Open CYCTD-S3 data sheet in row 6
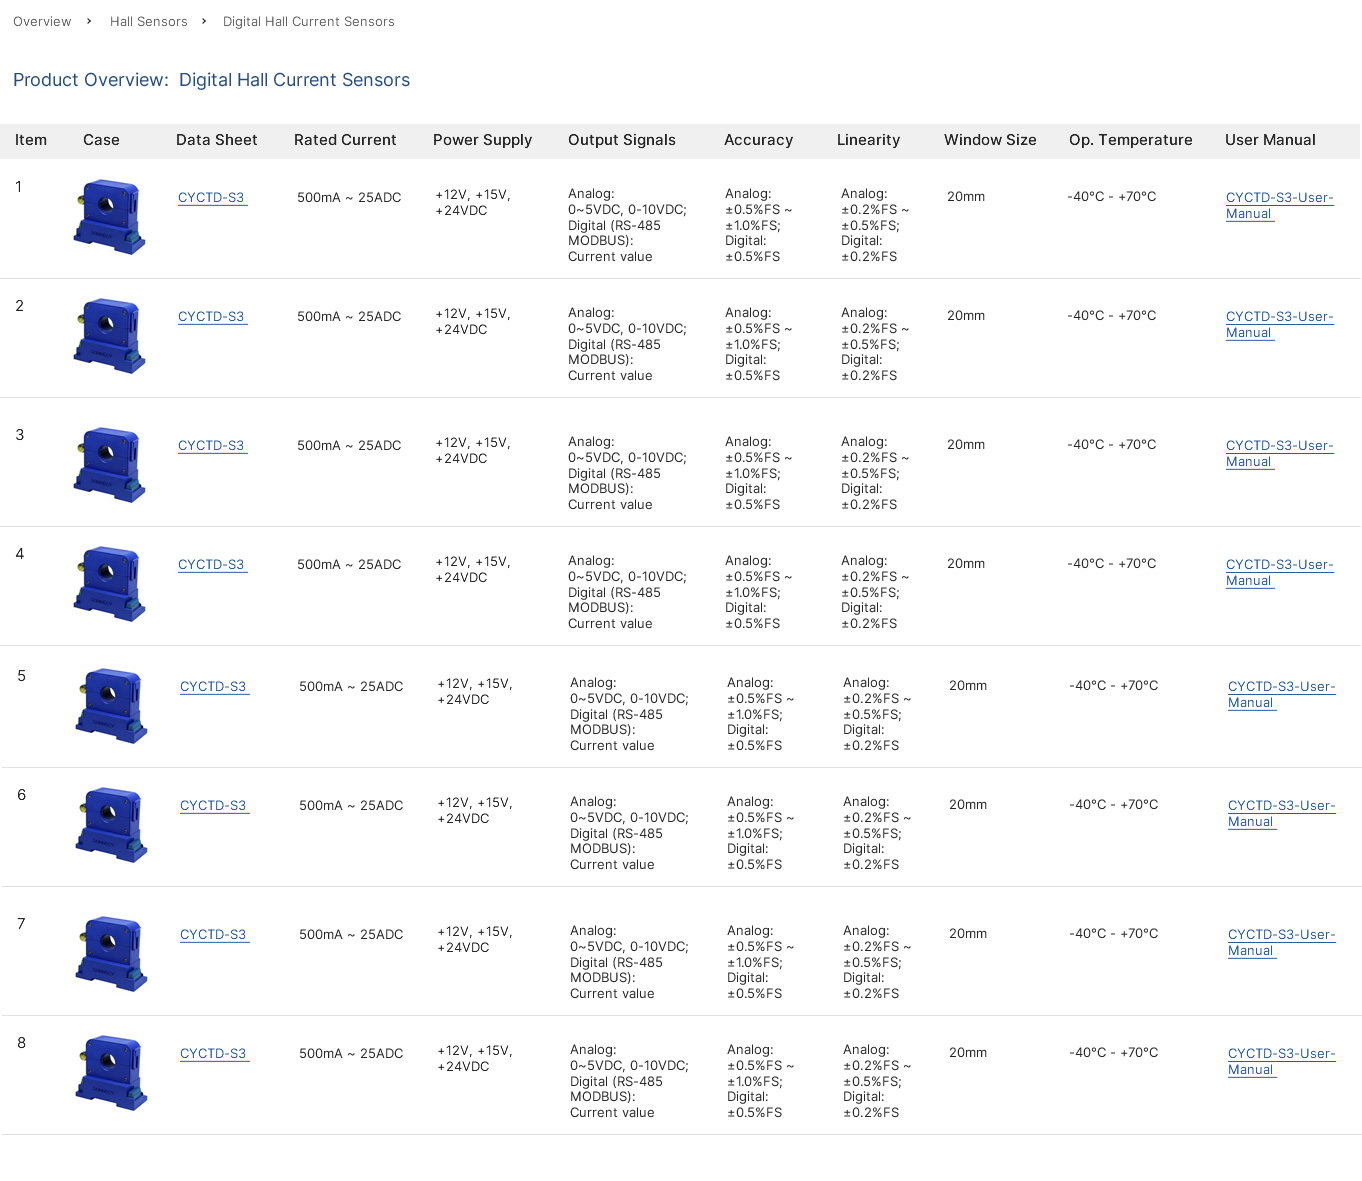Viewport: 1362px width, 1181px height. (213, 806)
